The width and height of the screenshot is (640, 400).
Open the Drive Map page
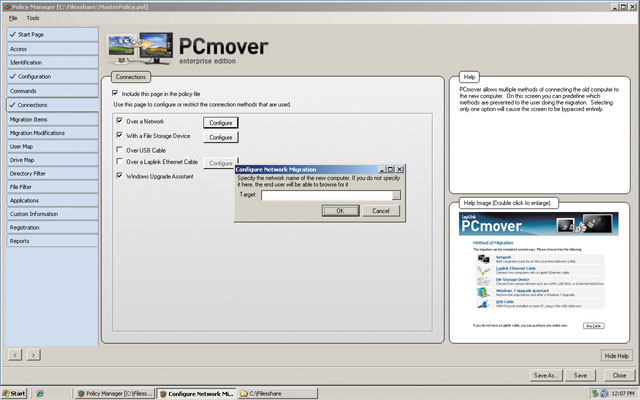click(52, 160)
